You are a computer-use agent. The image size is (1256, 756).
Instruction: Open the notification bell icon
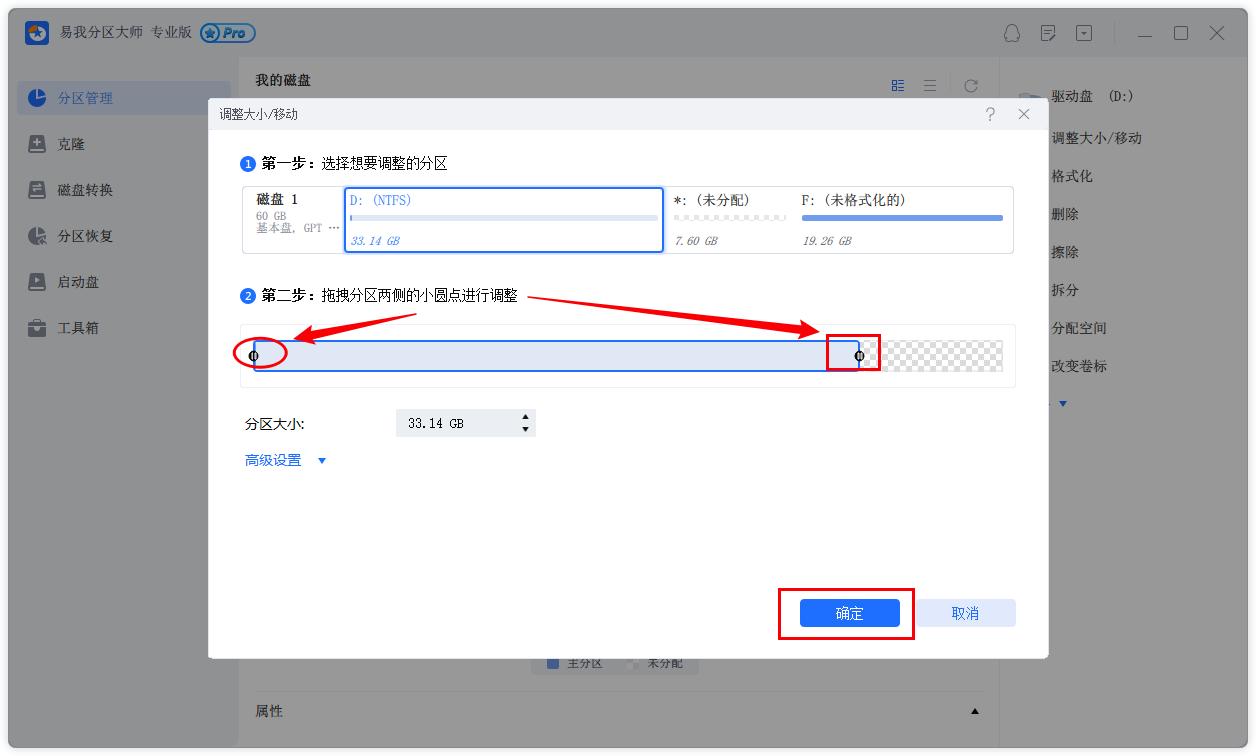tap(1012, 33)
